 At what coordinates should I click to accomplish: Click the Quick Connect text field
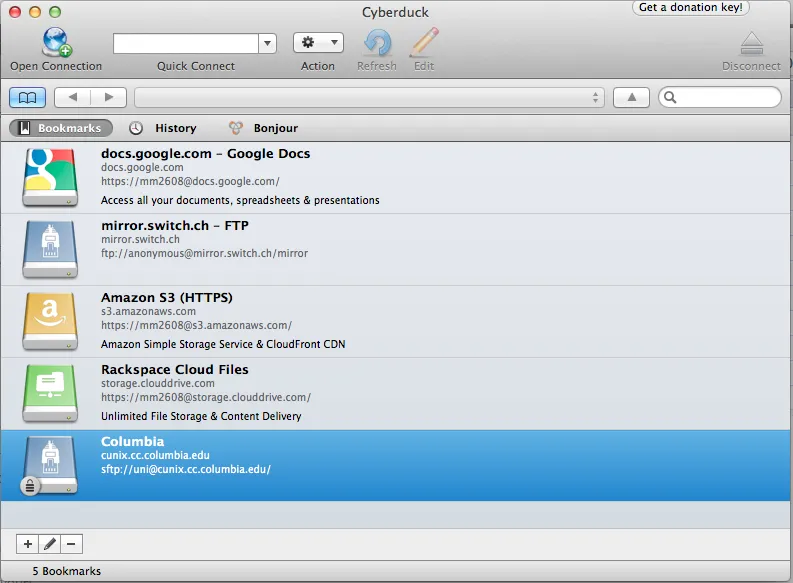click(x=186, y=43)
